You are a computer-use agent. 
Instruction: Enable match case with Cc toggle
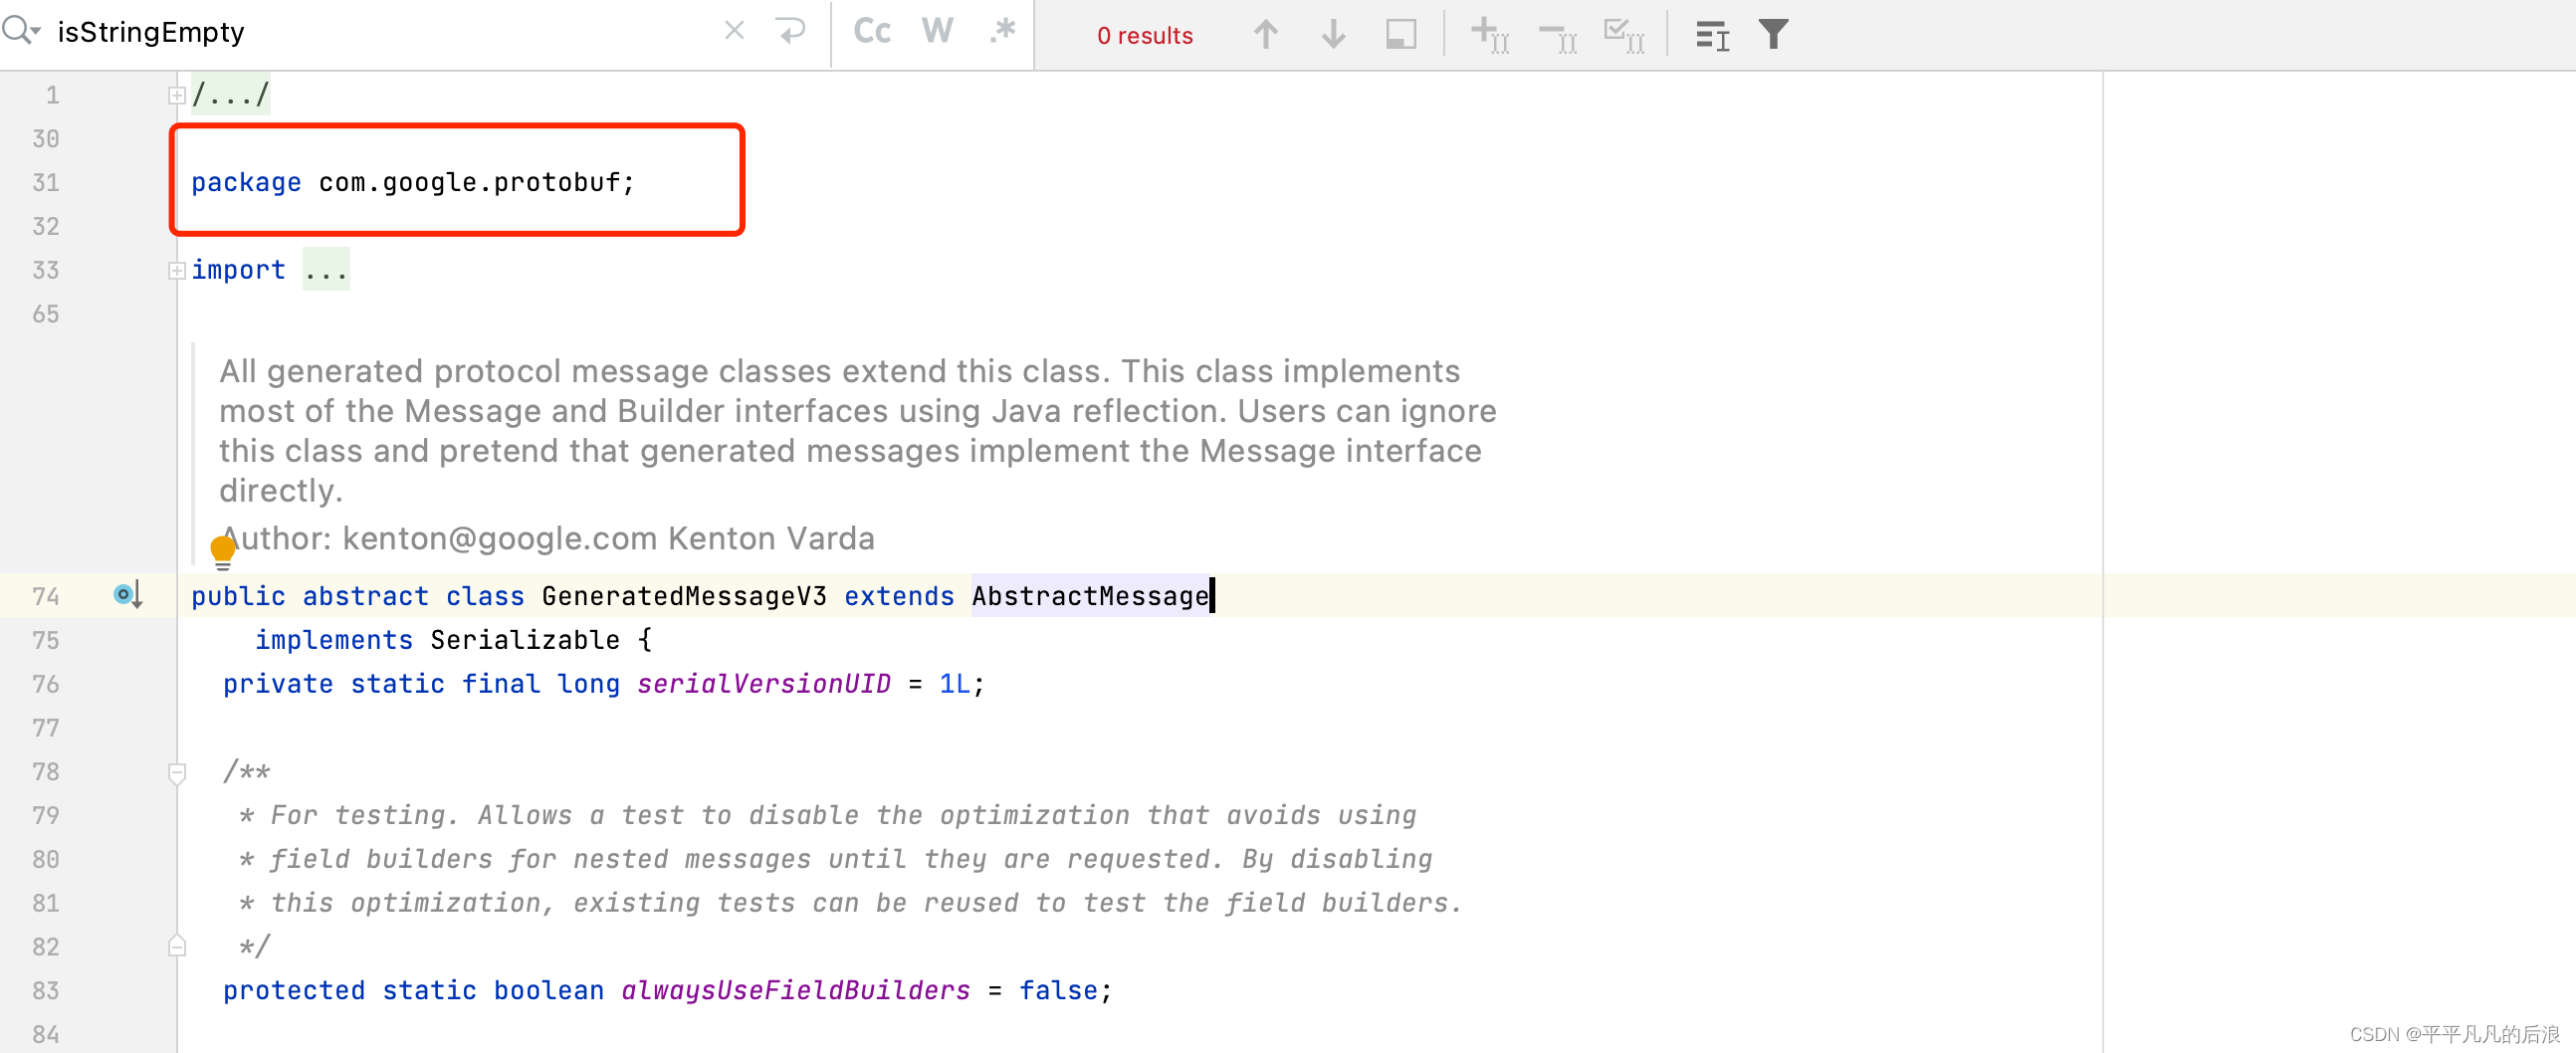870,30
